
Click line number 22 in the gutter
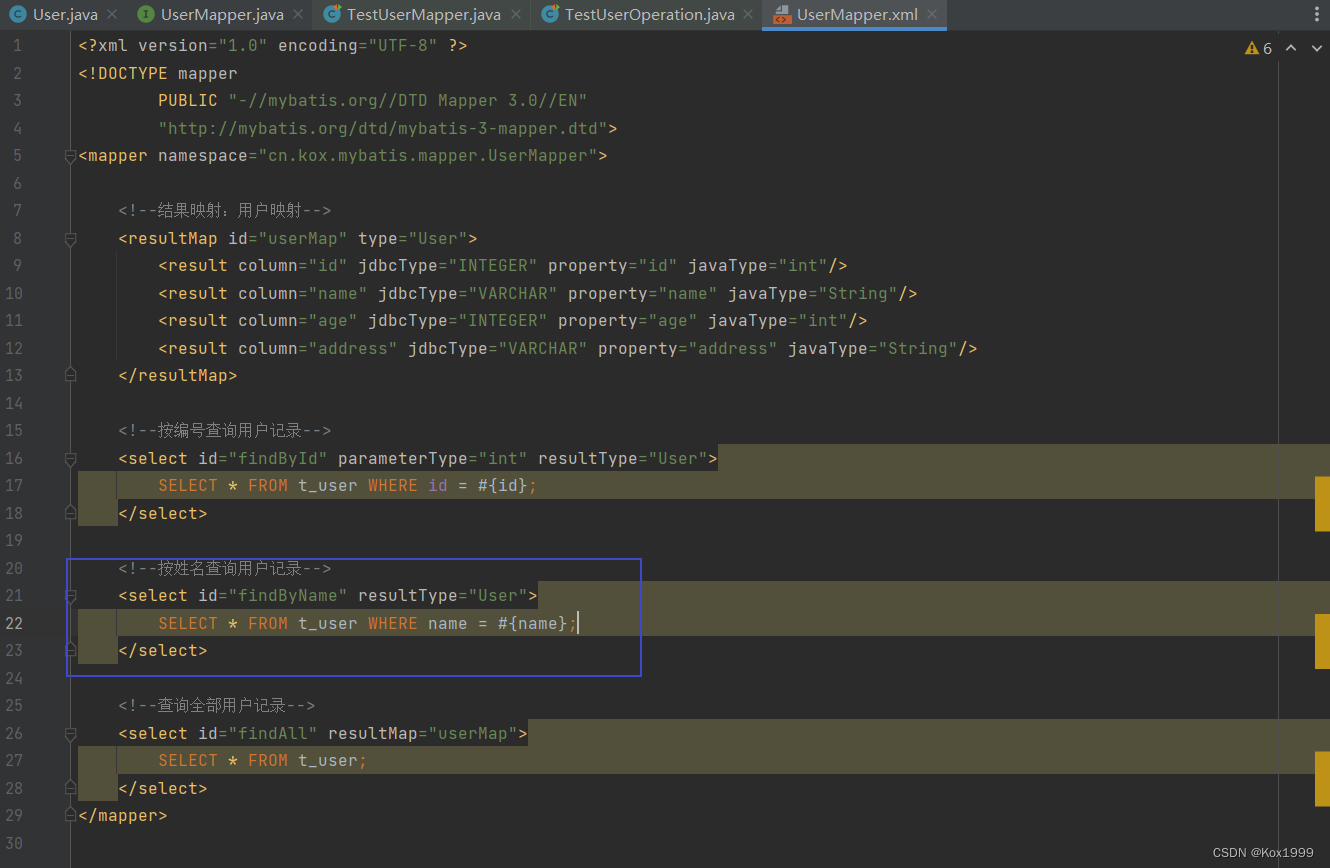(x=13, y=623)
